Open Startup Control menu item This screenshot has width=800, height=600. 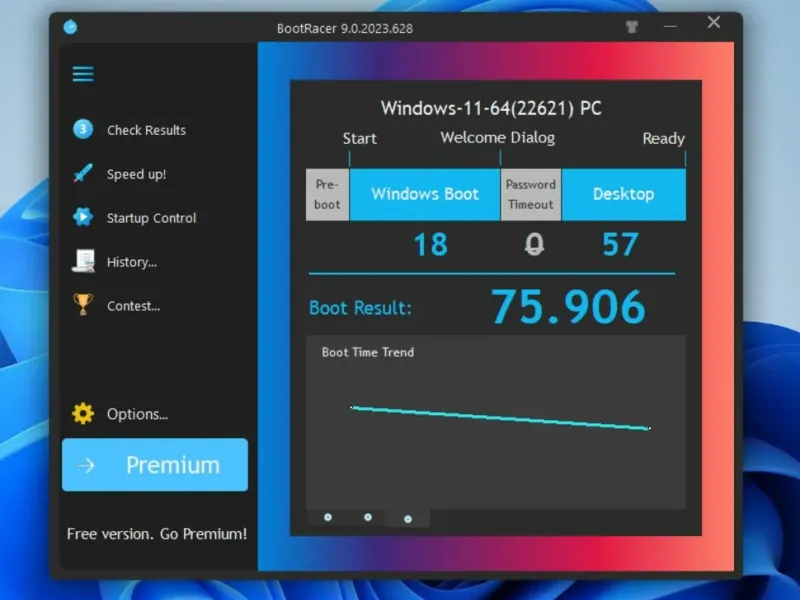click(151, 218)
